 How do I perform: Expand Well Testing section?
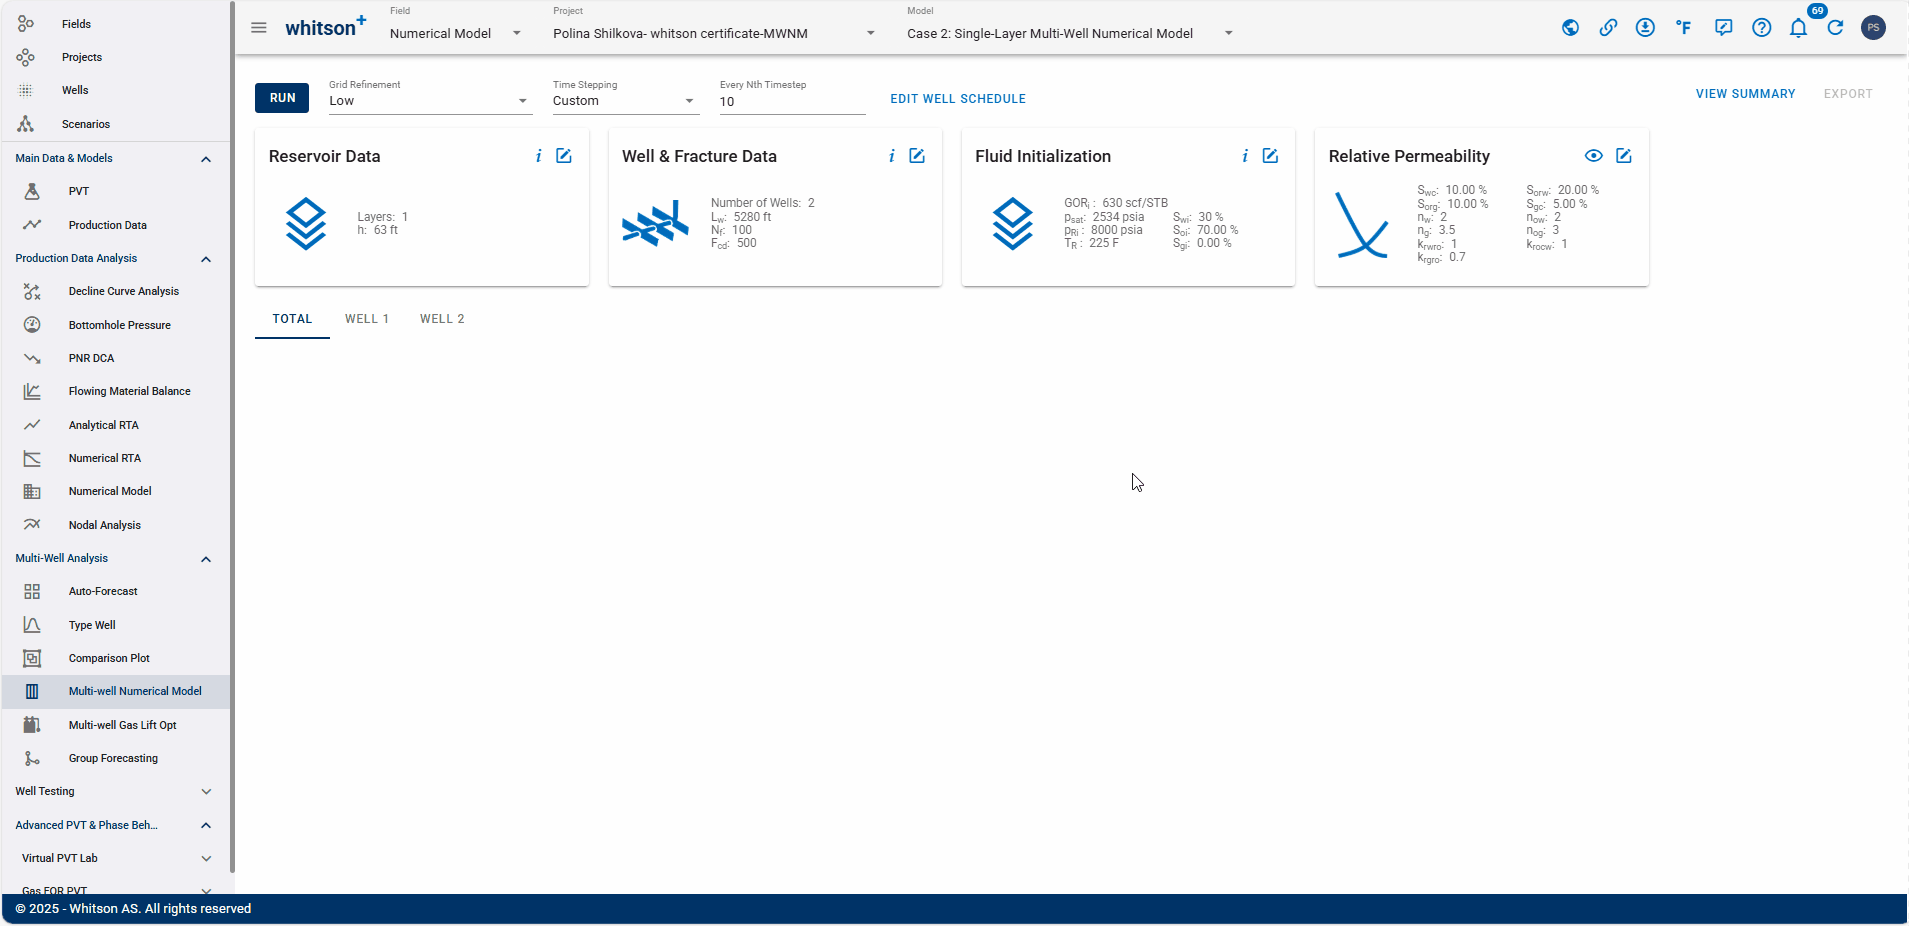click(115, 791)
